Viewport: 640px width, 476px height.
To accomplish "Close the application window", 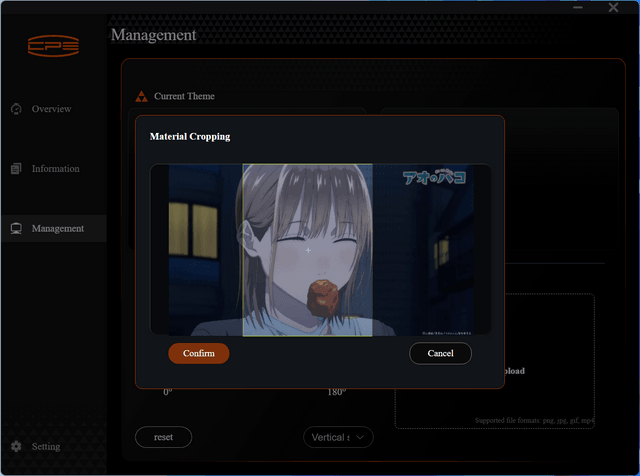I will pos(613,7).
